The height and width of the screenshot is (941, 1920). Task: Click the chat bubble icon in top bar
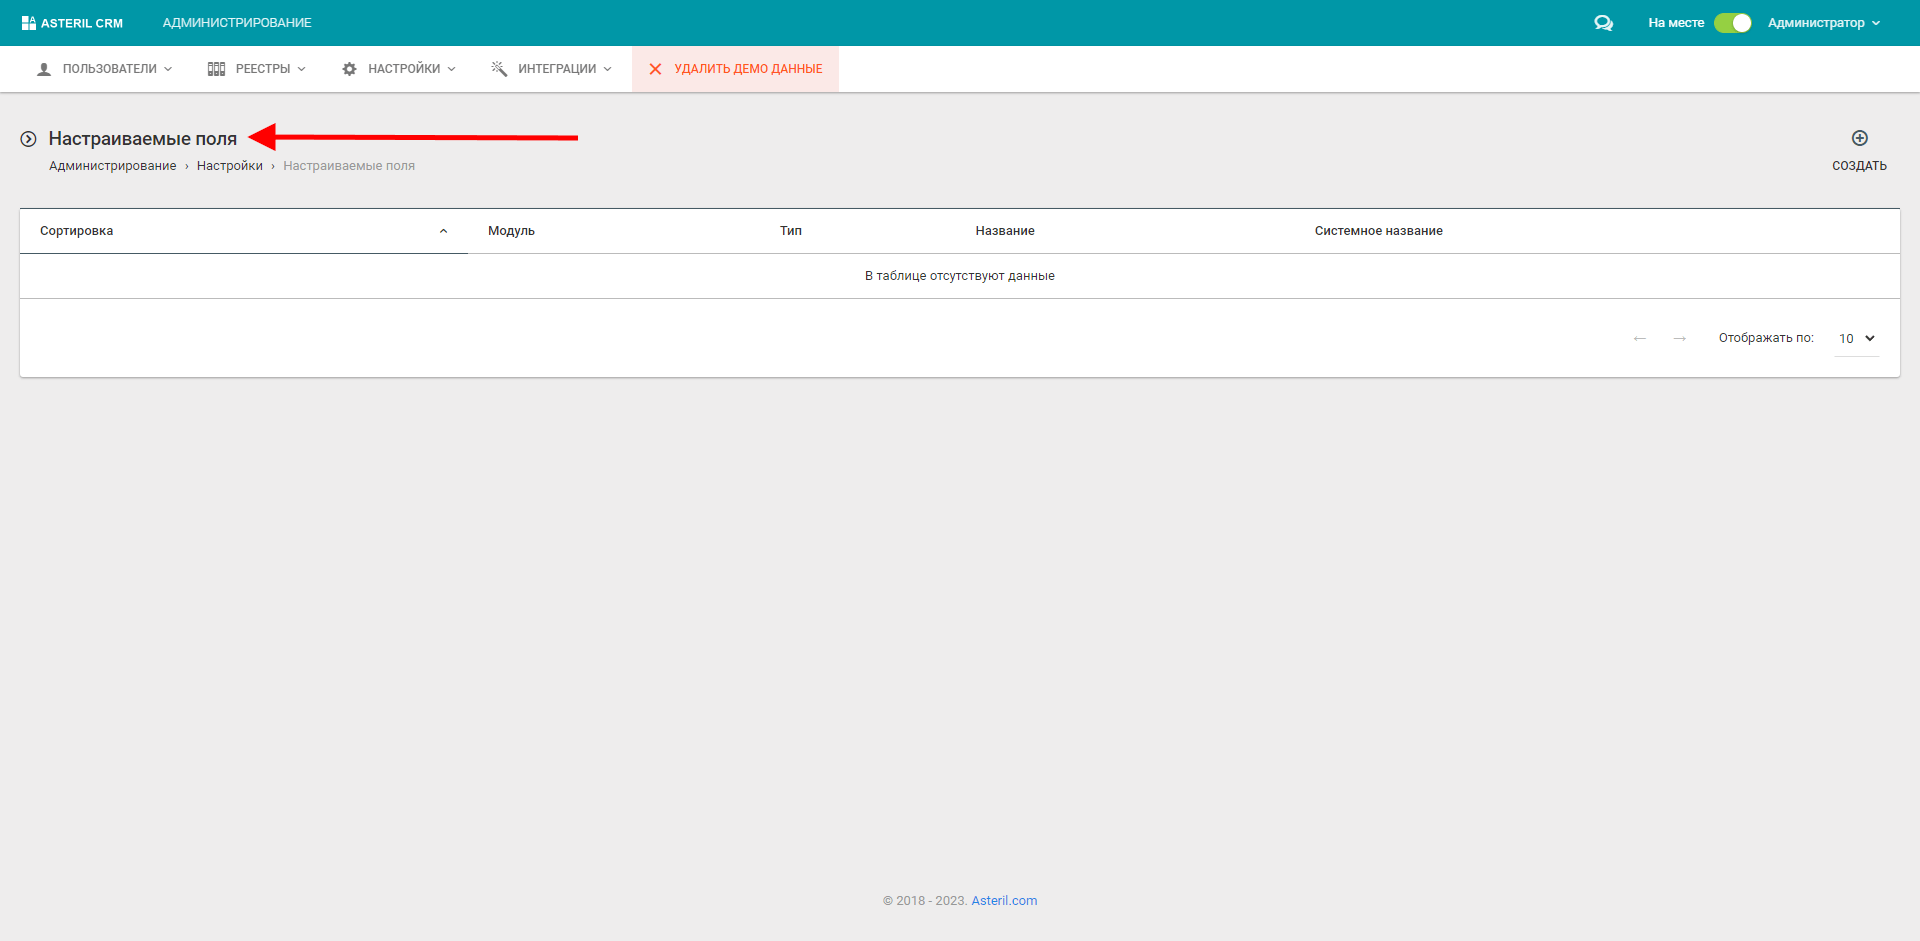pos(1604,22)
